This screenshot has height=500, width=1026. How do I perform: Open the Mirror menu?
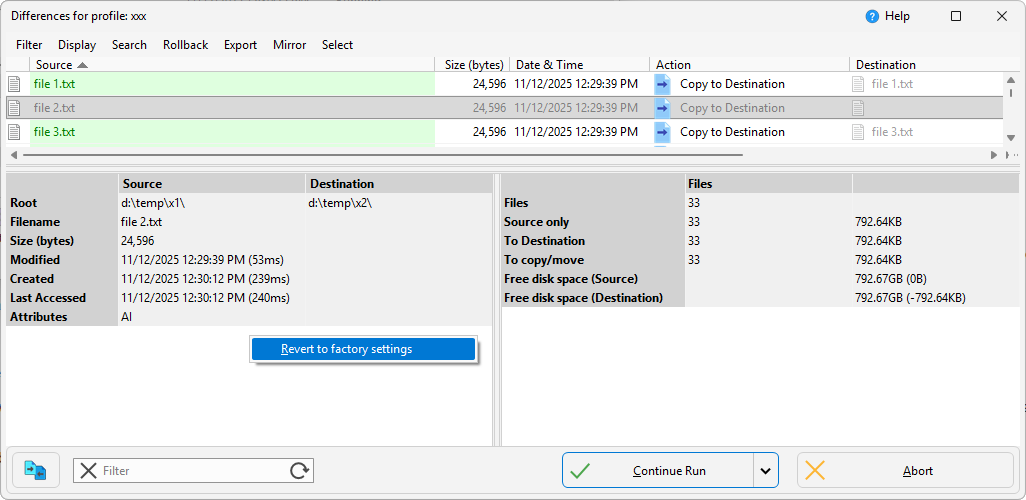289,45
